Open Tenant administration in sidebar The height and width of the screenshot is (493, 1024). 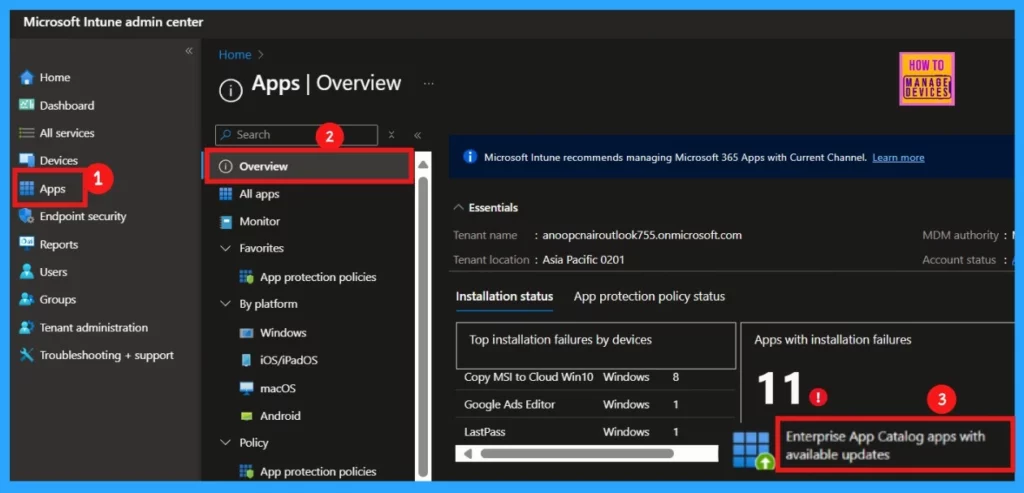94,328
